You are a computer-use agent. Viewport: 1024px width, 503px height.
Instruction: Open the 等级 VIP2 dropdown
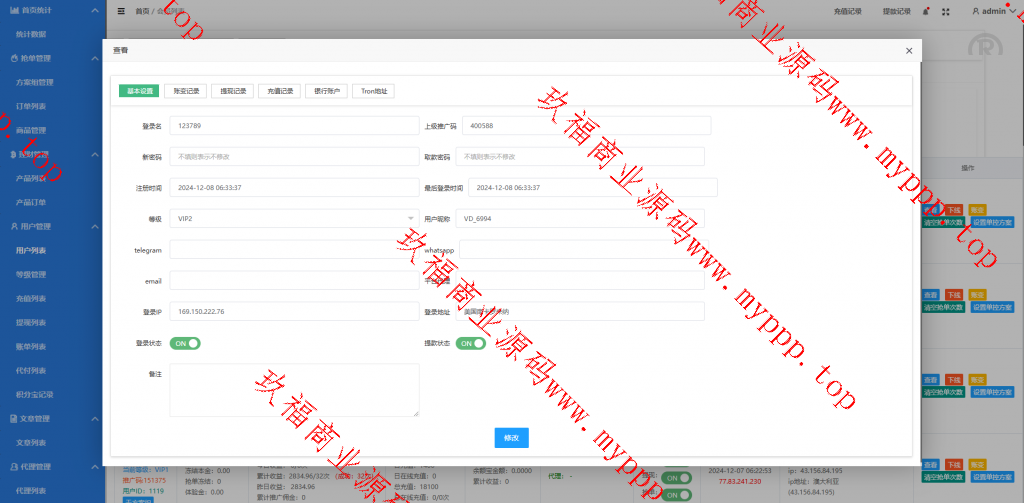pyautogui.click(x=294, y=218)
